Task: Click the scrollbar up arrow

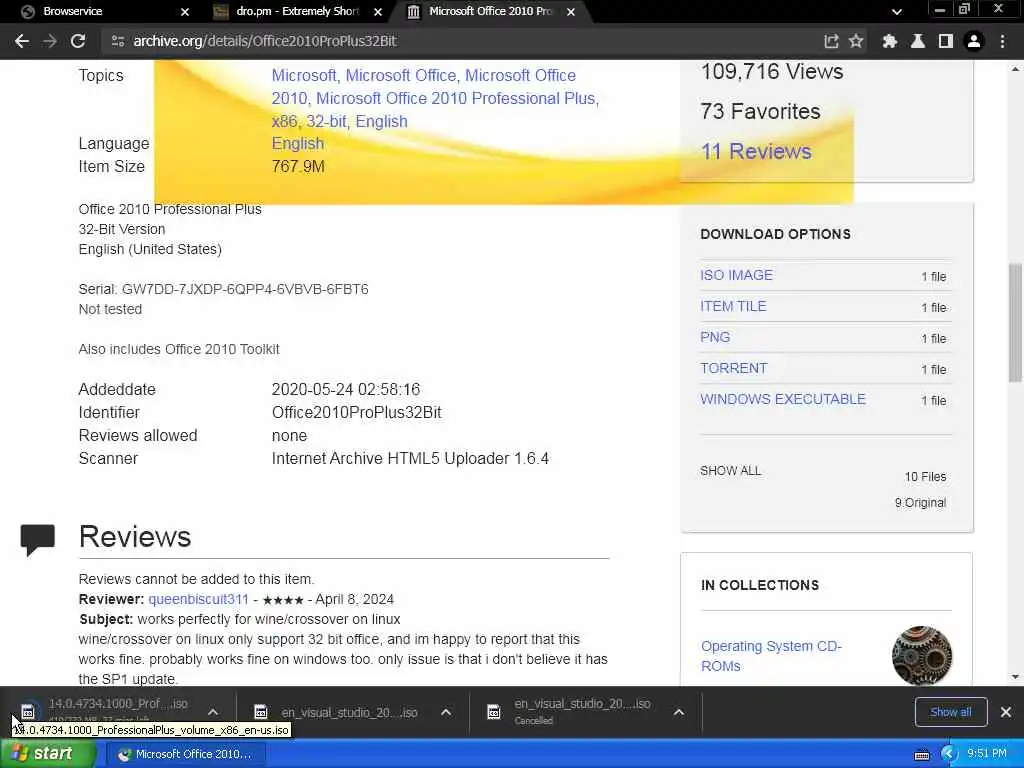Action: tap(1015, 69)
